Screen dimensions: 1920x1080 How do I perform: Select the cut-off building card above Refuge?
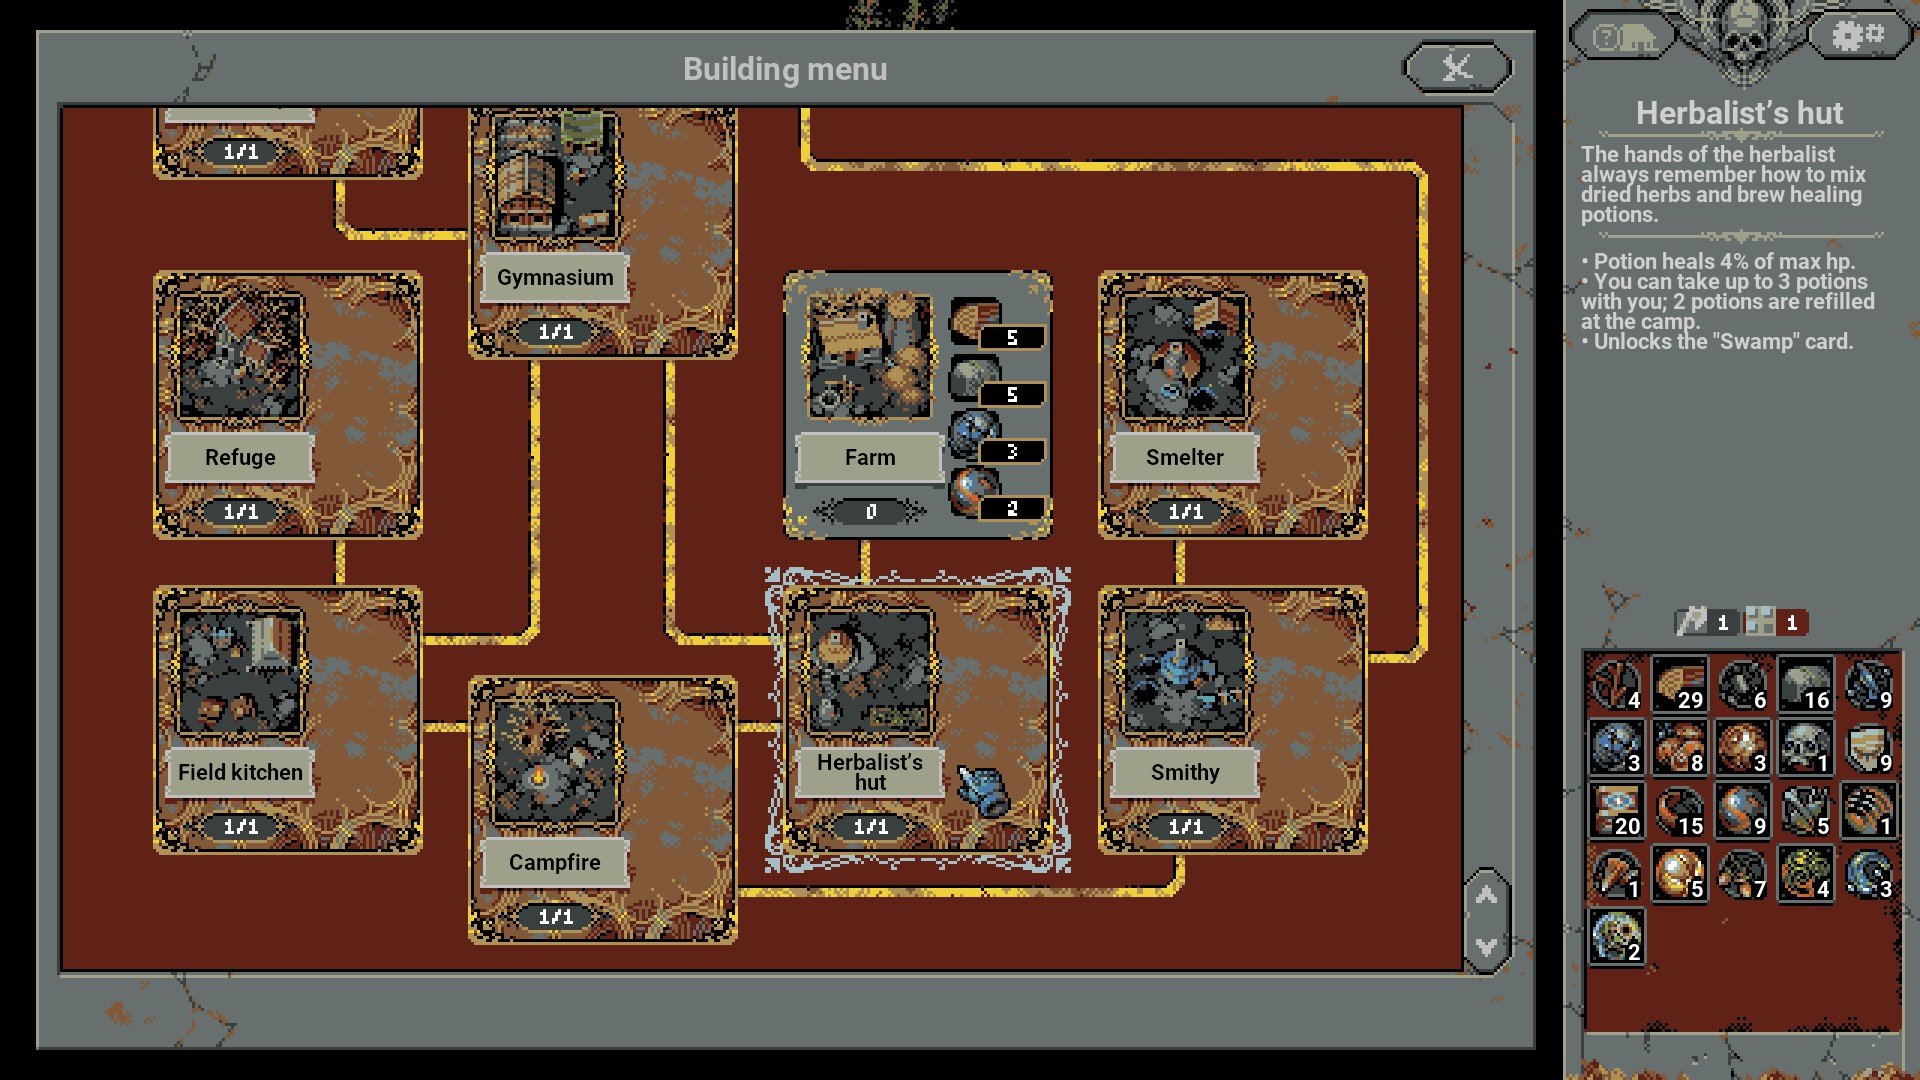click(x=288, y=143)
